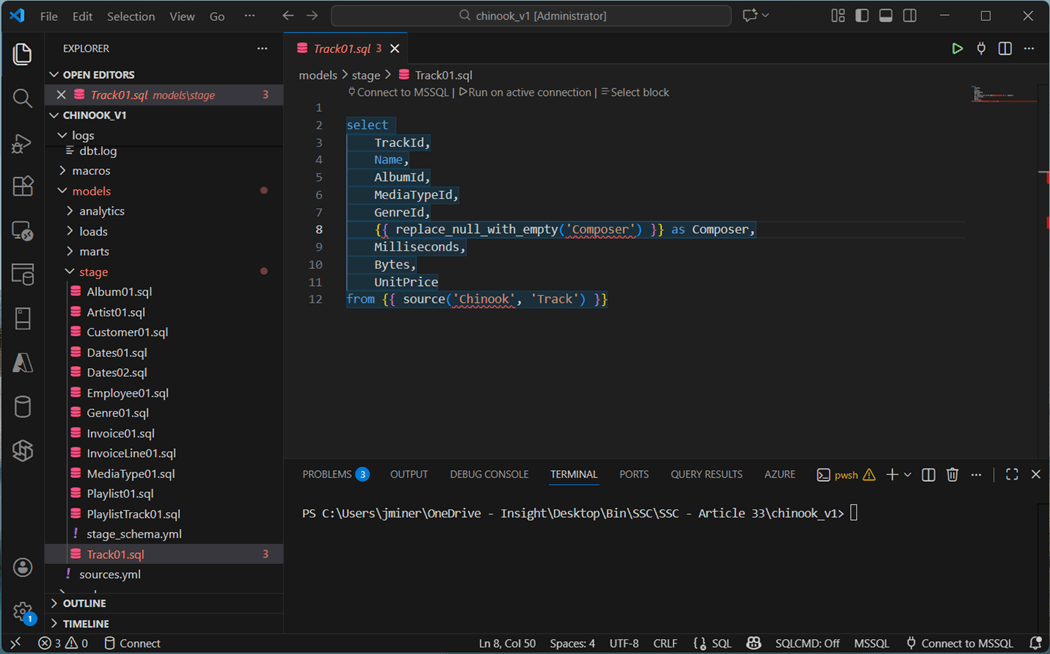1050x654 pixels.
Task: Collapse the stage folder
Action: coord(93,272)
